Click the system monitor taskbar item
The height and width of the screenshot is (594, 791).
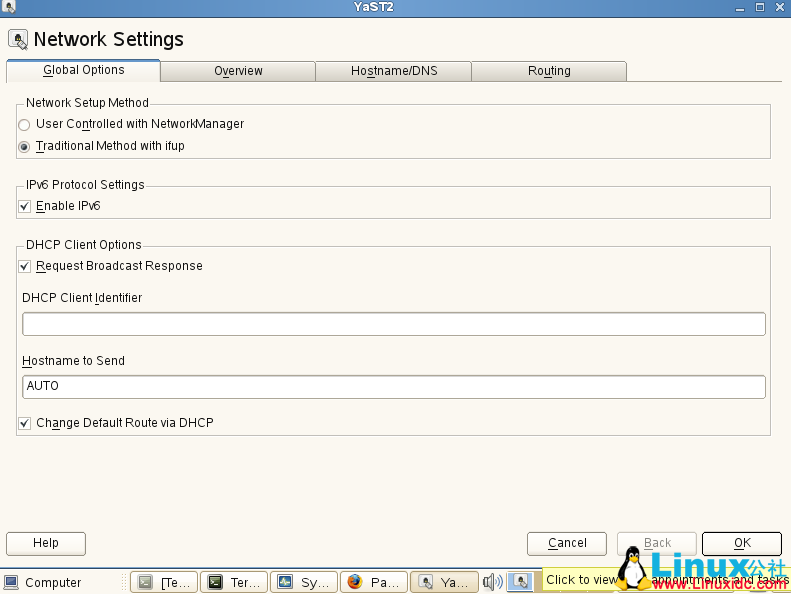tap(303, 582)
